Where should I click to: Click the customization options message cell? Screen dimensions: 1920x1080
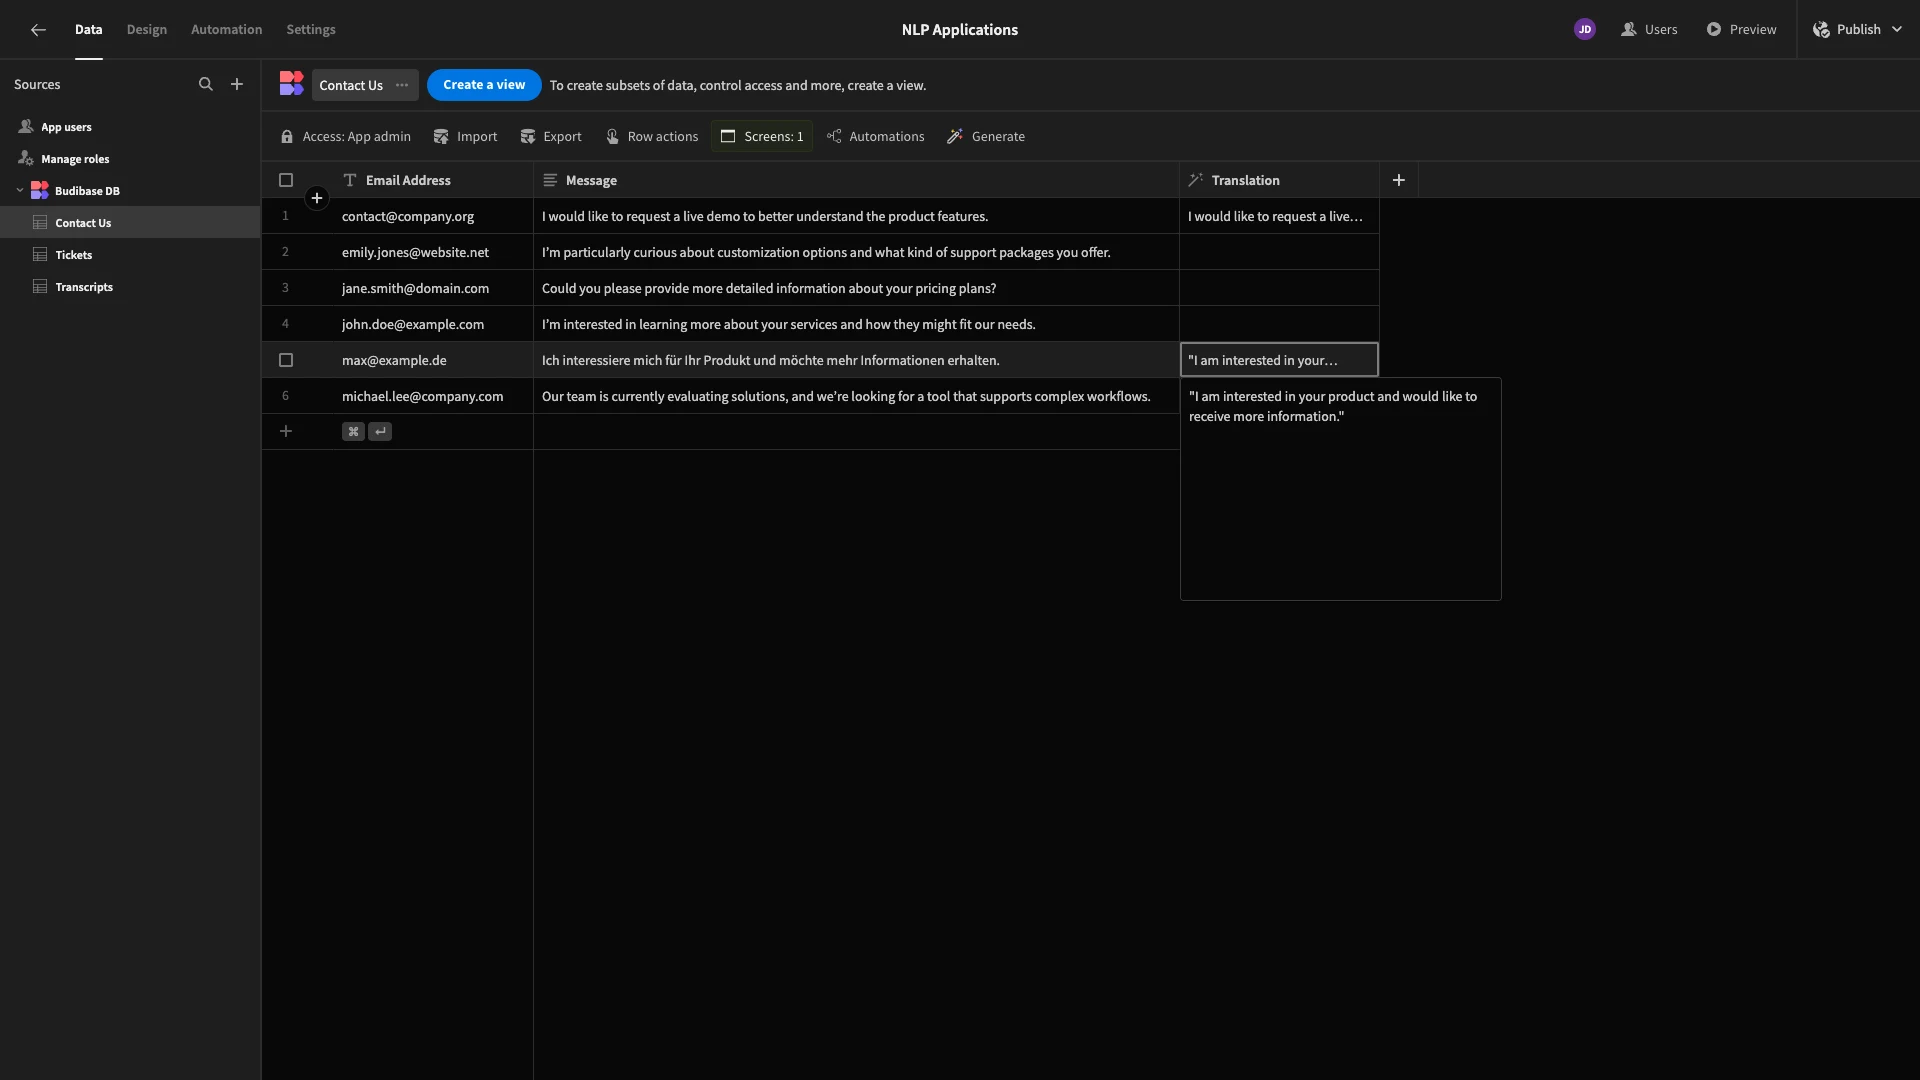pos(856,253)
